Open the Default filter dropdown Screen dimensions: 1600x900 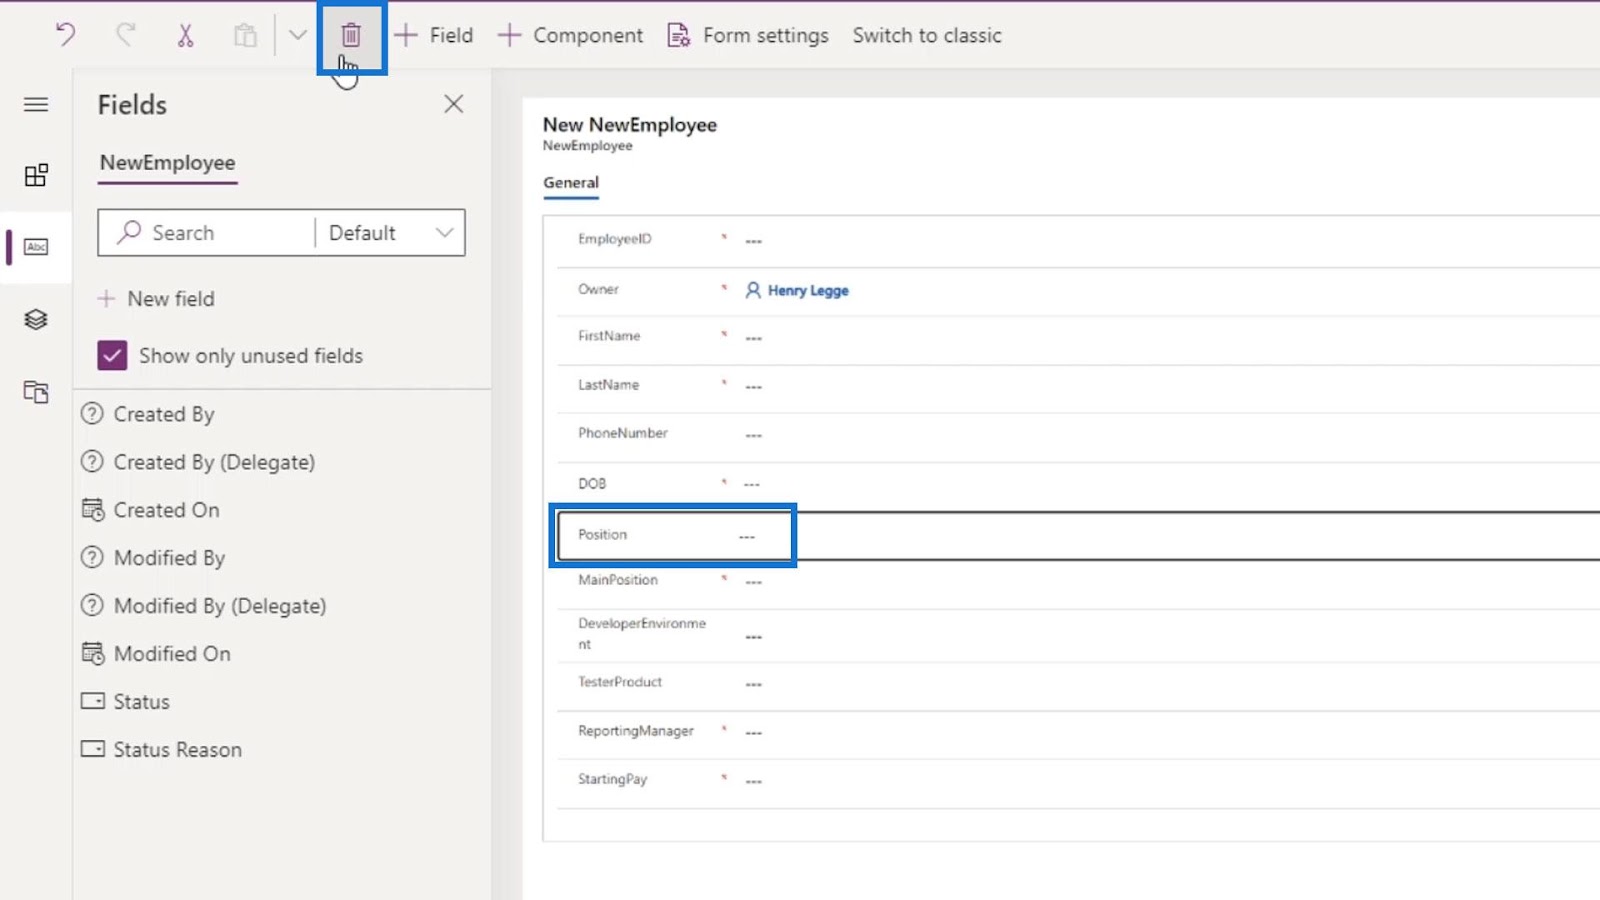pos(390,233)
